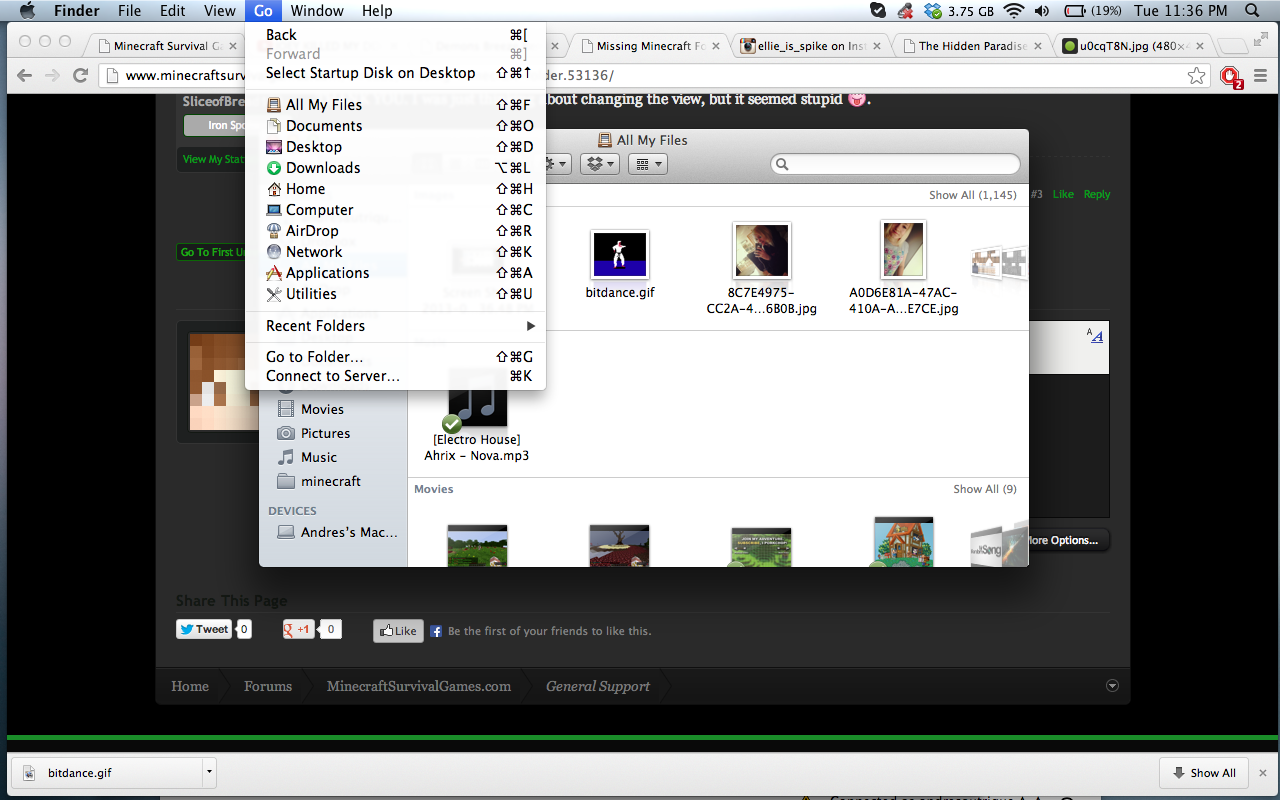Click the Facebook Like button
1280x800 pixels.
pyautogui.click(x=398, y=631)
